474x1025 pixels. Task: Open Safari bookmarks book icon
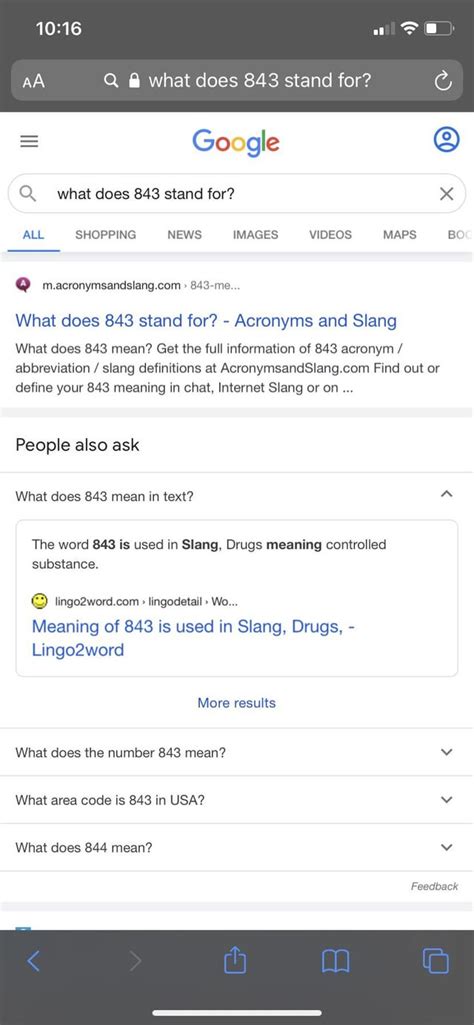335,961
